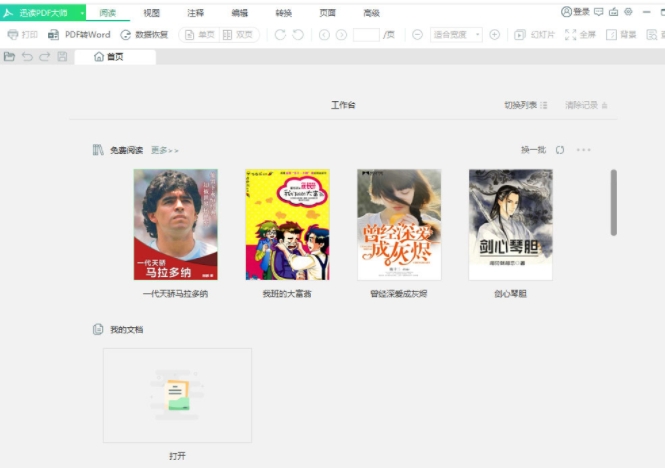Click the 打开 open document button
Image resolution: width=665 pixels, height=468 pixels.
click(177, 396)
